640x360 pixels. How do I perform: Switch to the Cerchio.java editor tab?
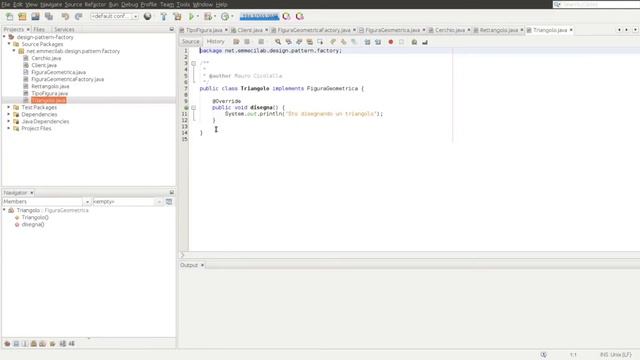coord(449,30)
